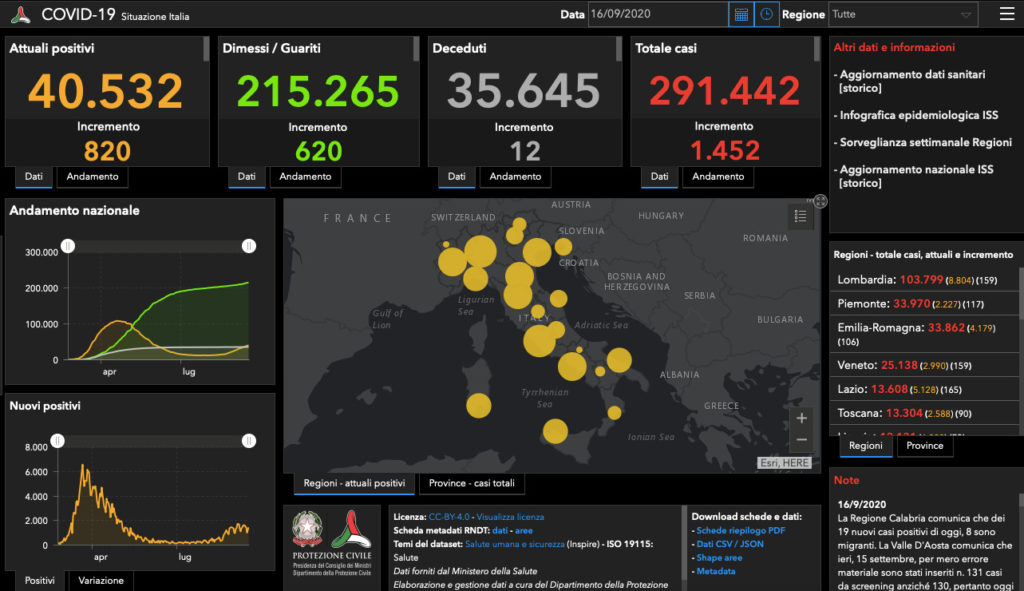Click the Protezione Civile logo

(x=330, y=540)
